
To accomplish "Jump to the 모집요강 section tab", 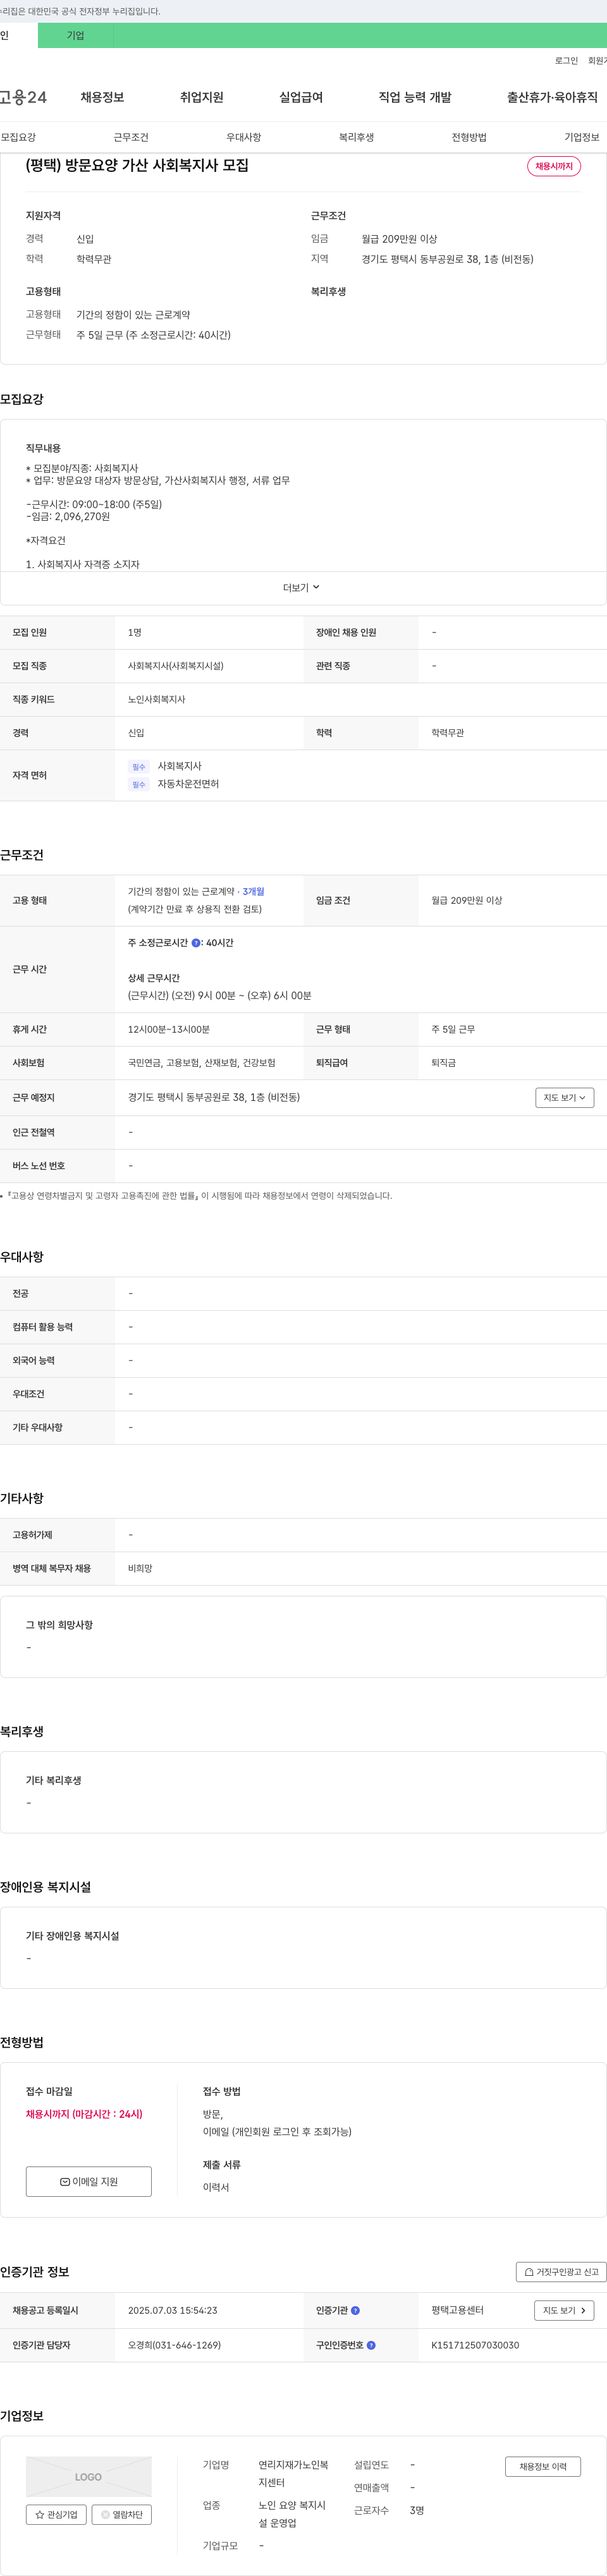I will pos(18,137).
